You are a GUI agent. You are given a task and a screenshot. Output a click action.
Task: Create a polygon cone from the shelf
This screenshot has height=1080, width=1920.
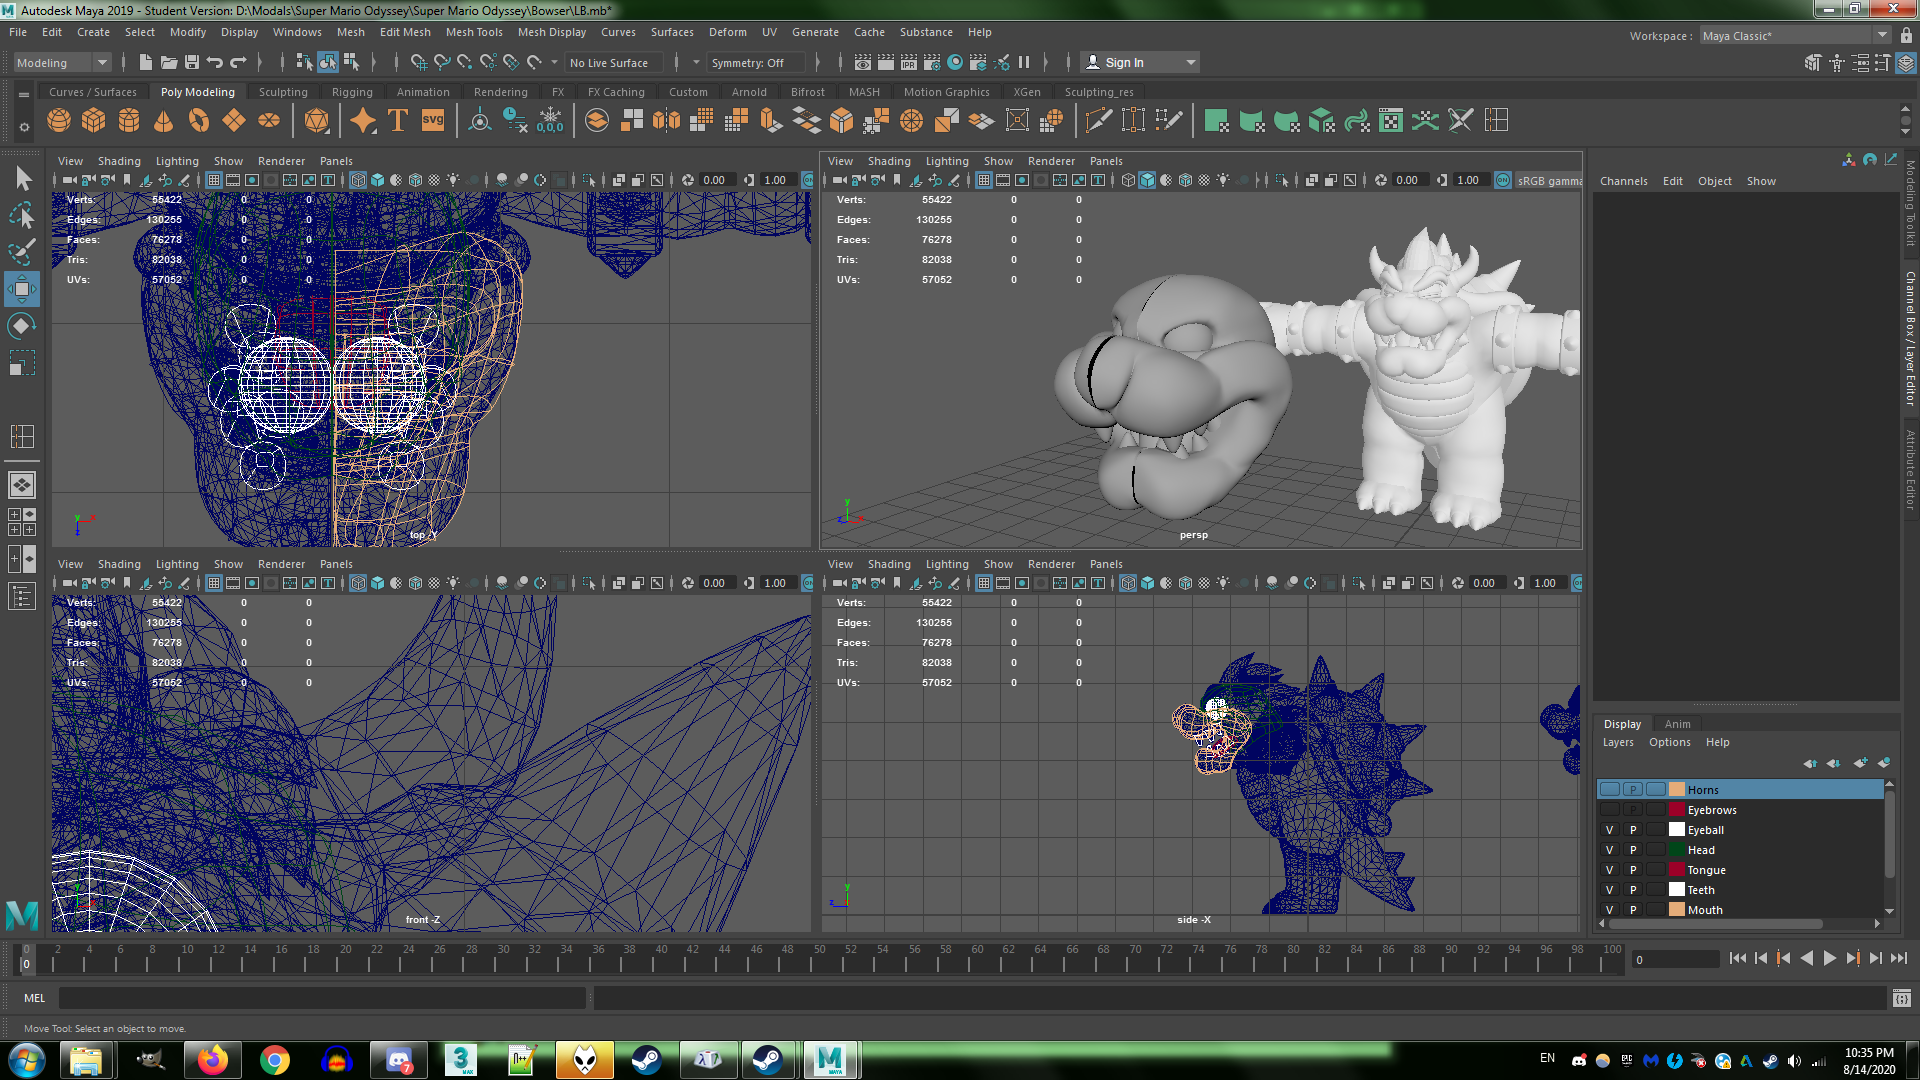(x=164, y=121)
